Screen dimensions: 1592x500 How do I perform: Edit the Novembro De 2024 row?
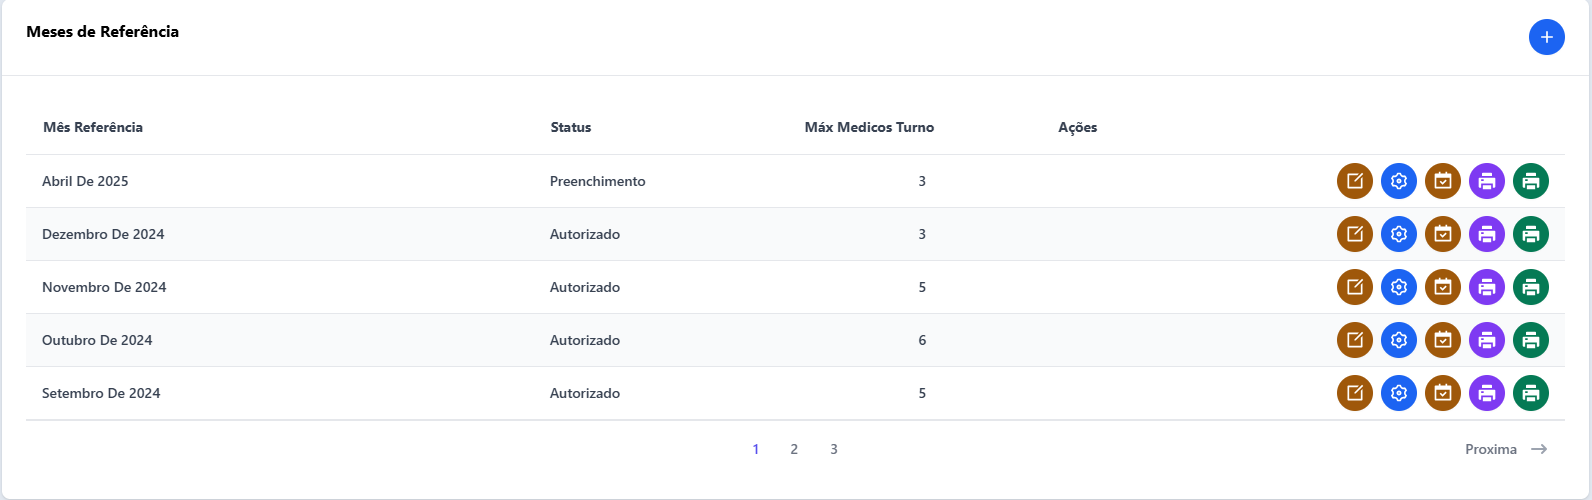click(1355, 287)
